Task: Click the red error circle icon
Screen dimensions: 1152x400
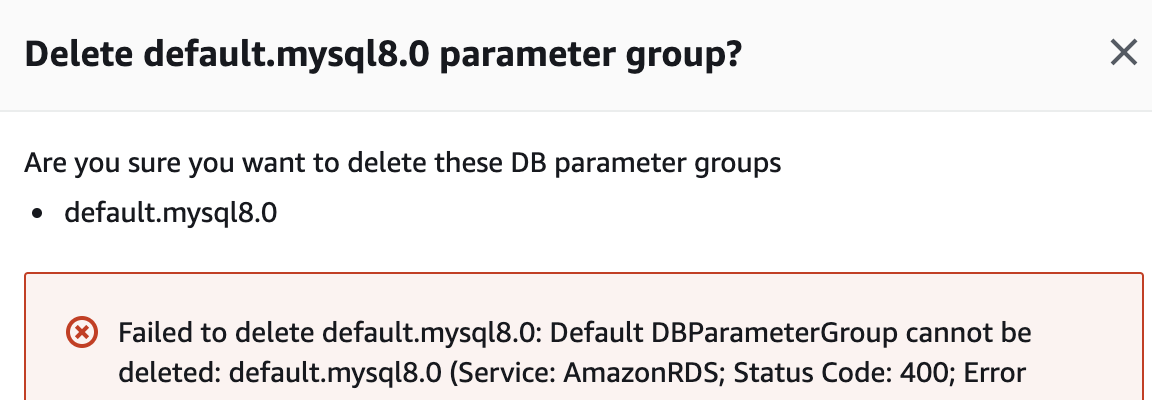Action: click(80, 331)
